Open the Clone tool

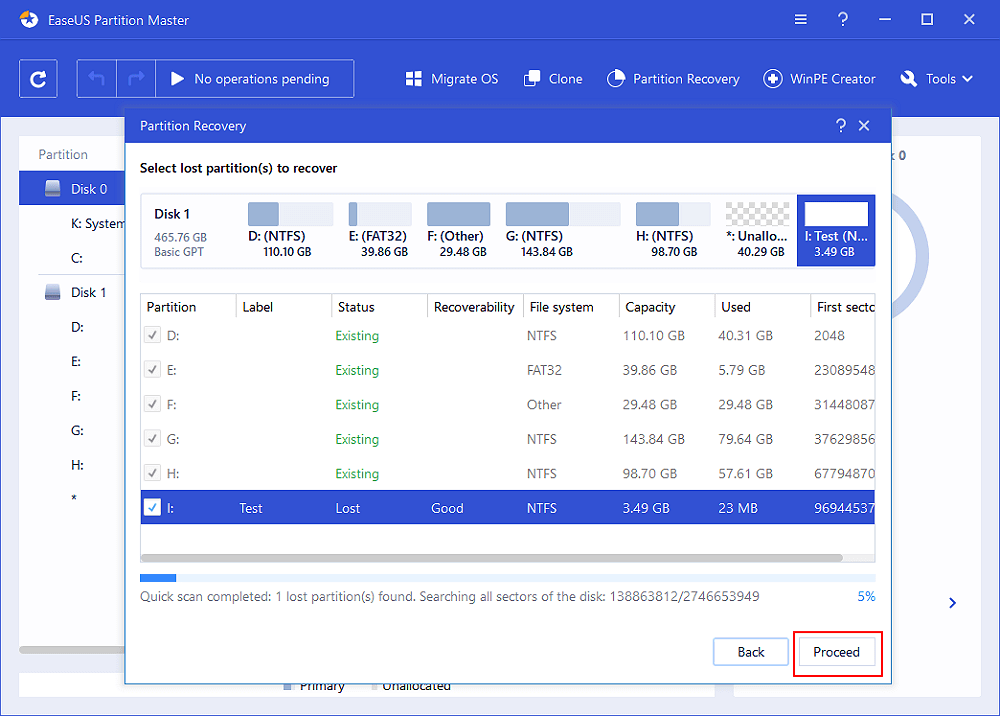coord(553,79)
